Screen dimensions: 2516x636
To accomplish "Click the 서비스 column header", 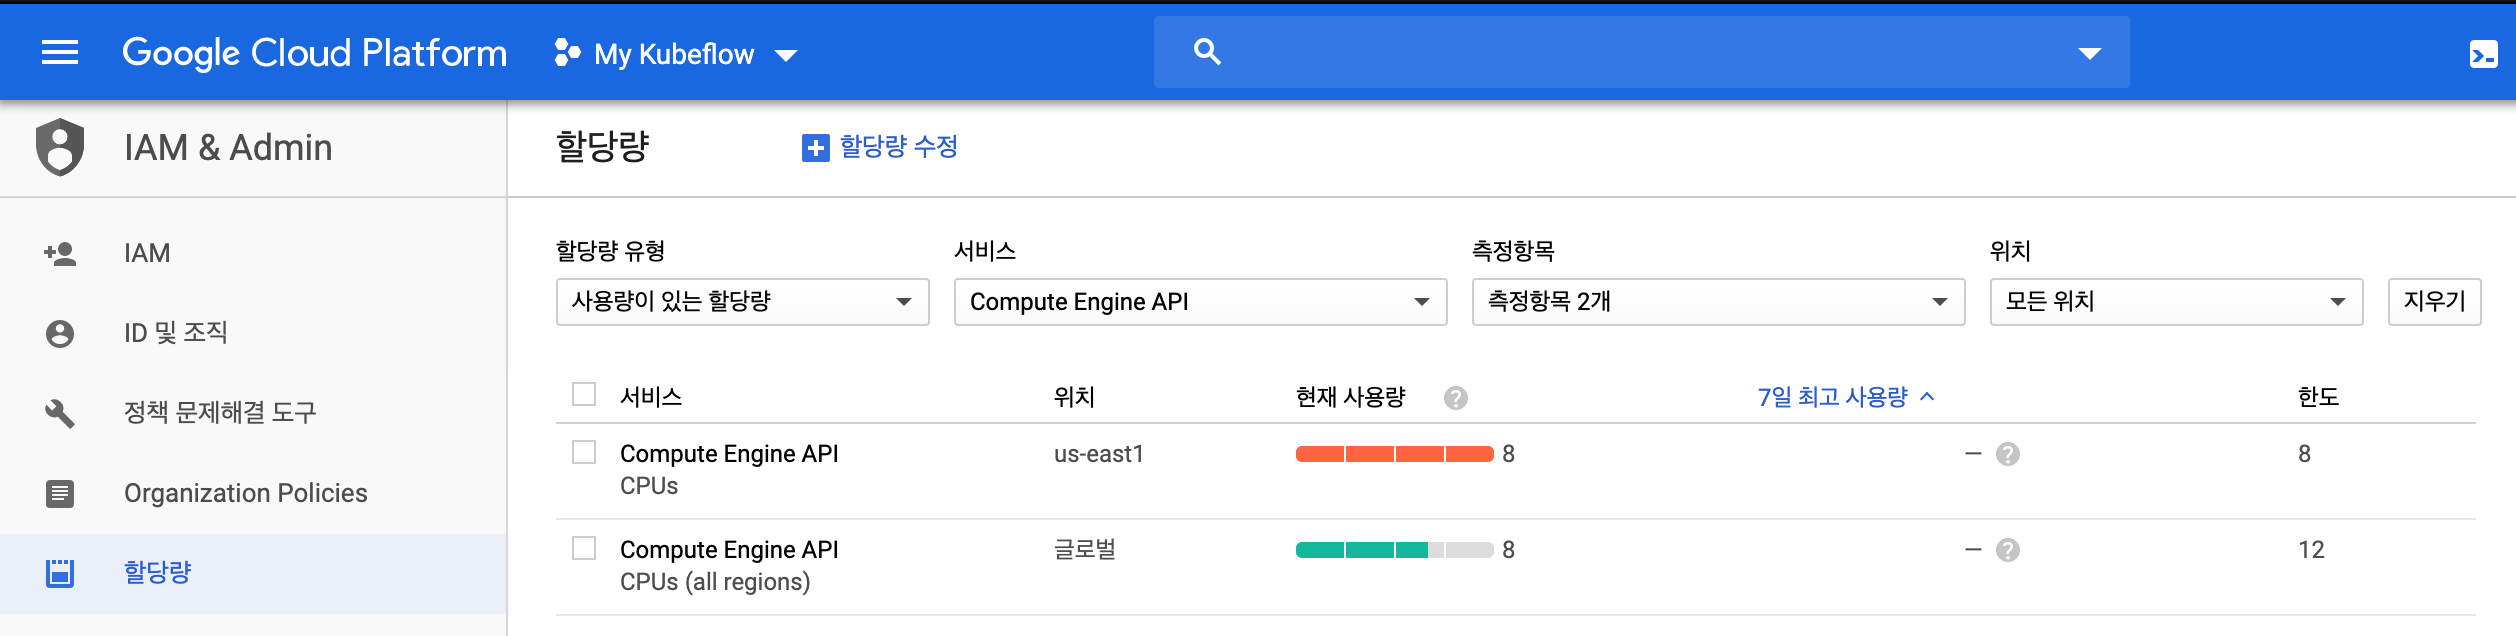I will 651,398.
